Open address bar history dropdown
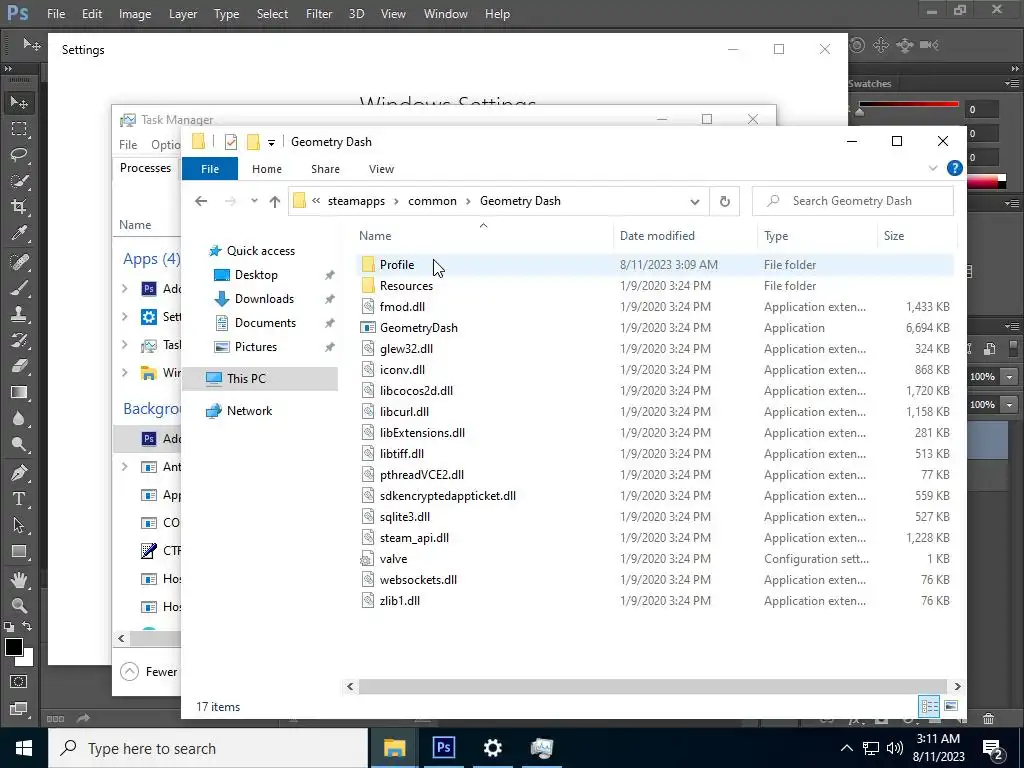Screen dimensions: 1024x768 [695, 201]
